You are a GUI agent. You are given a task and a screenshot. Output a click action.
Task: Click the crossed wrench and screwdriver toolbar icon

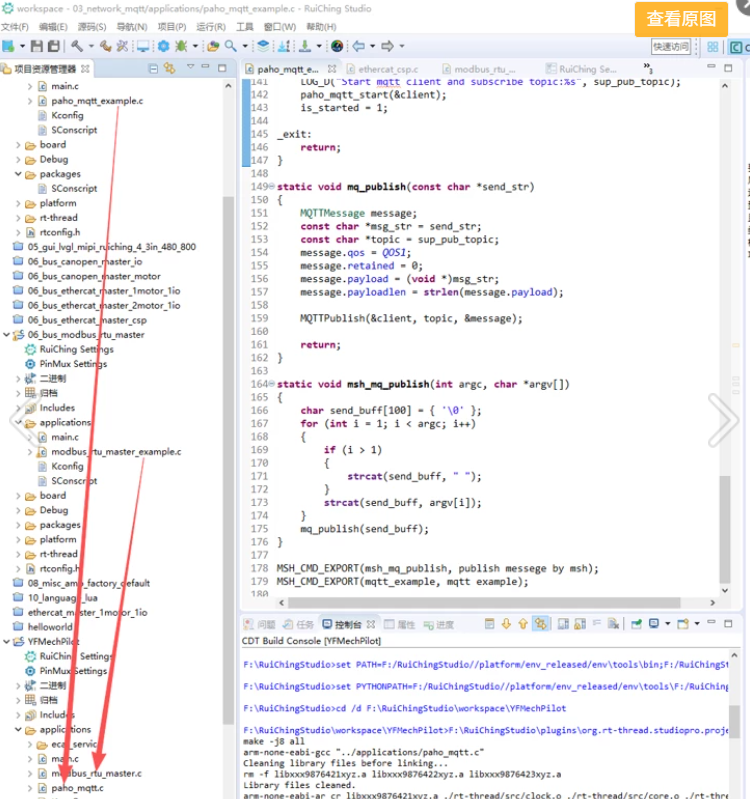(x=122, y=46)
